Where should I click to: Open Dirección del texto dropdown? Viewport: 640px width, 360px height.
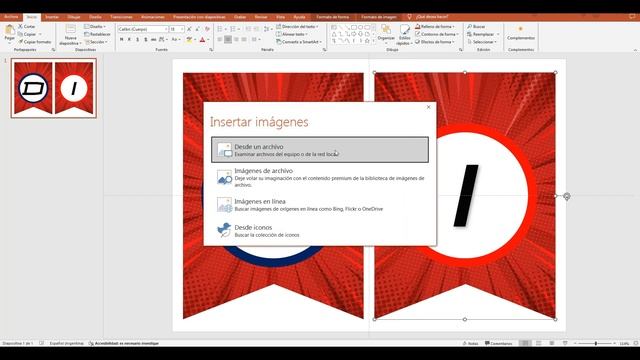(x=298, y=27)
